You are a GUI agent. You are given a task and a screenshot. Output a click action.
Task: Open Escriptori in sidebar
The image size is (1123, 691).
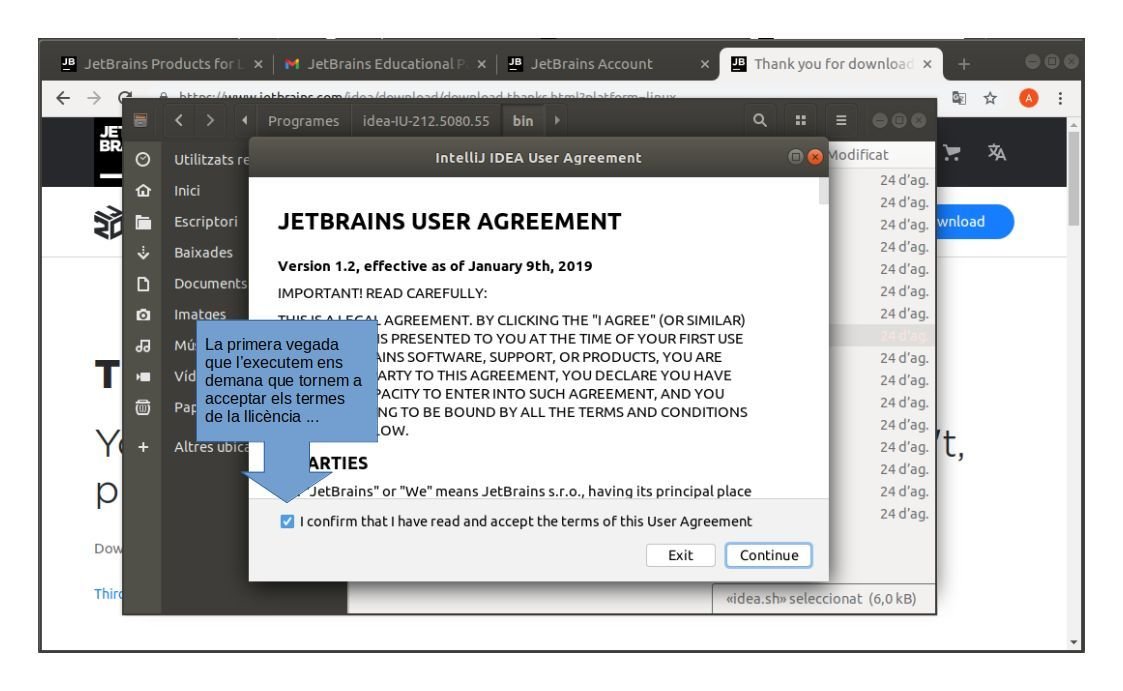[x=206, y=221]
